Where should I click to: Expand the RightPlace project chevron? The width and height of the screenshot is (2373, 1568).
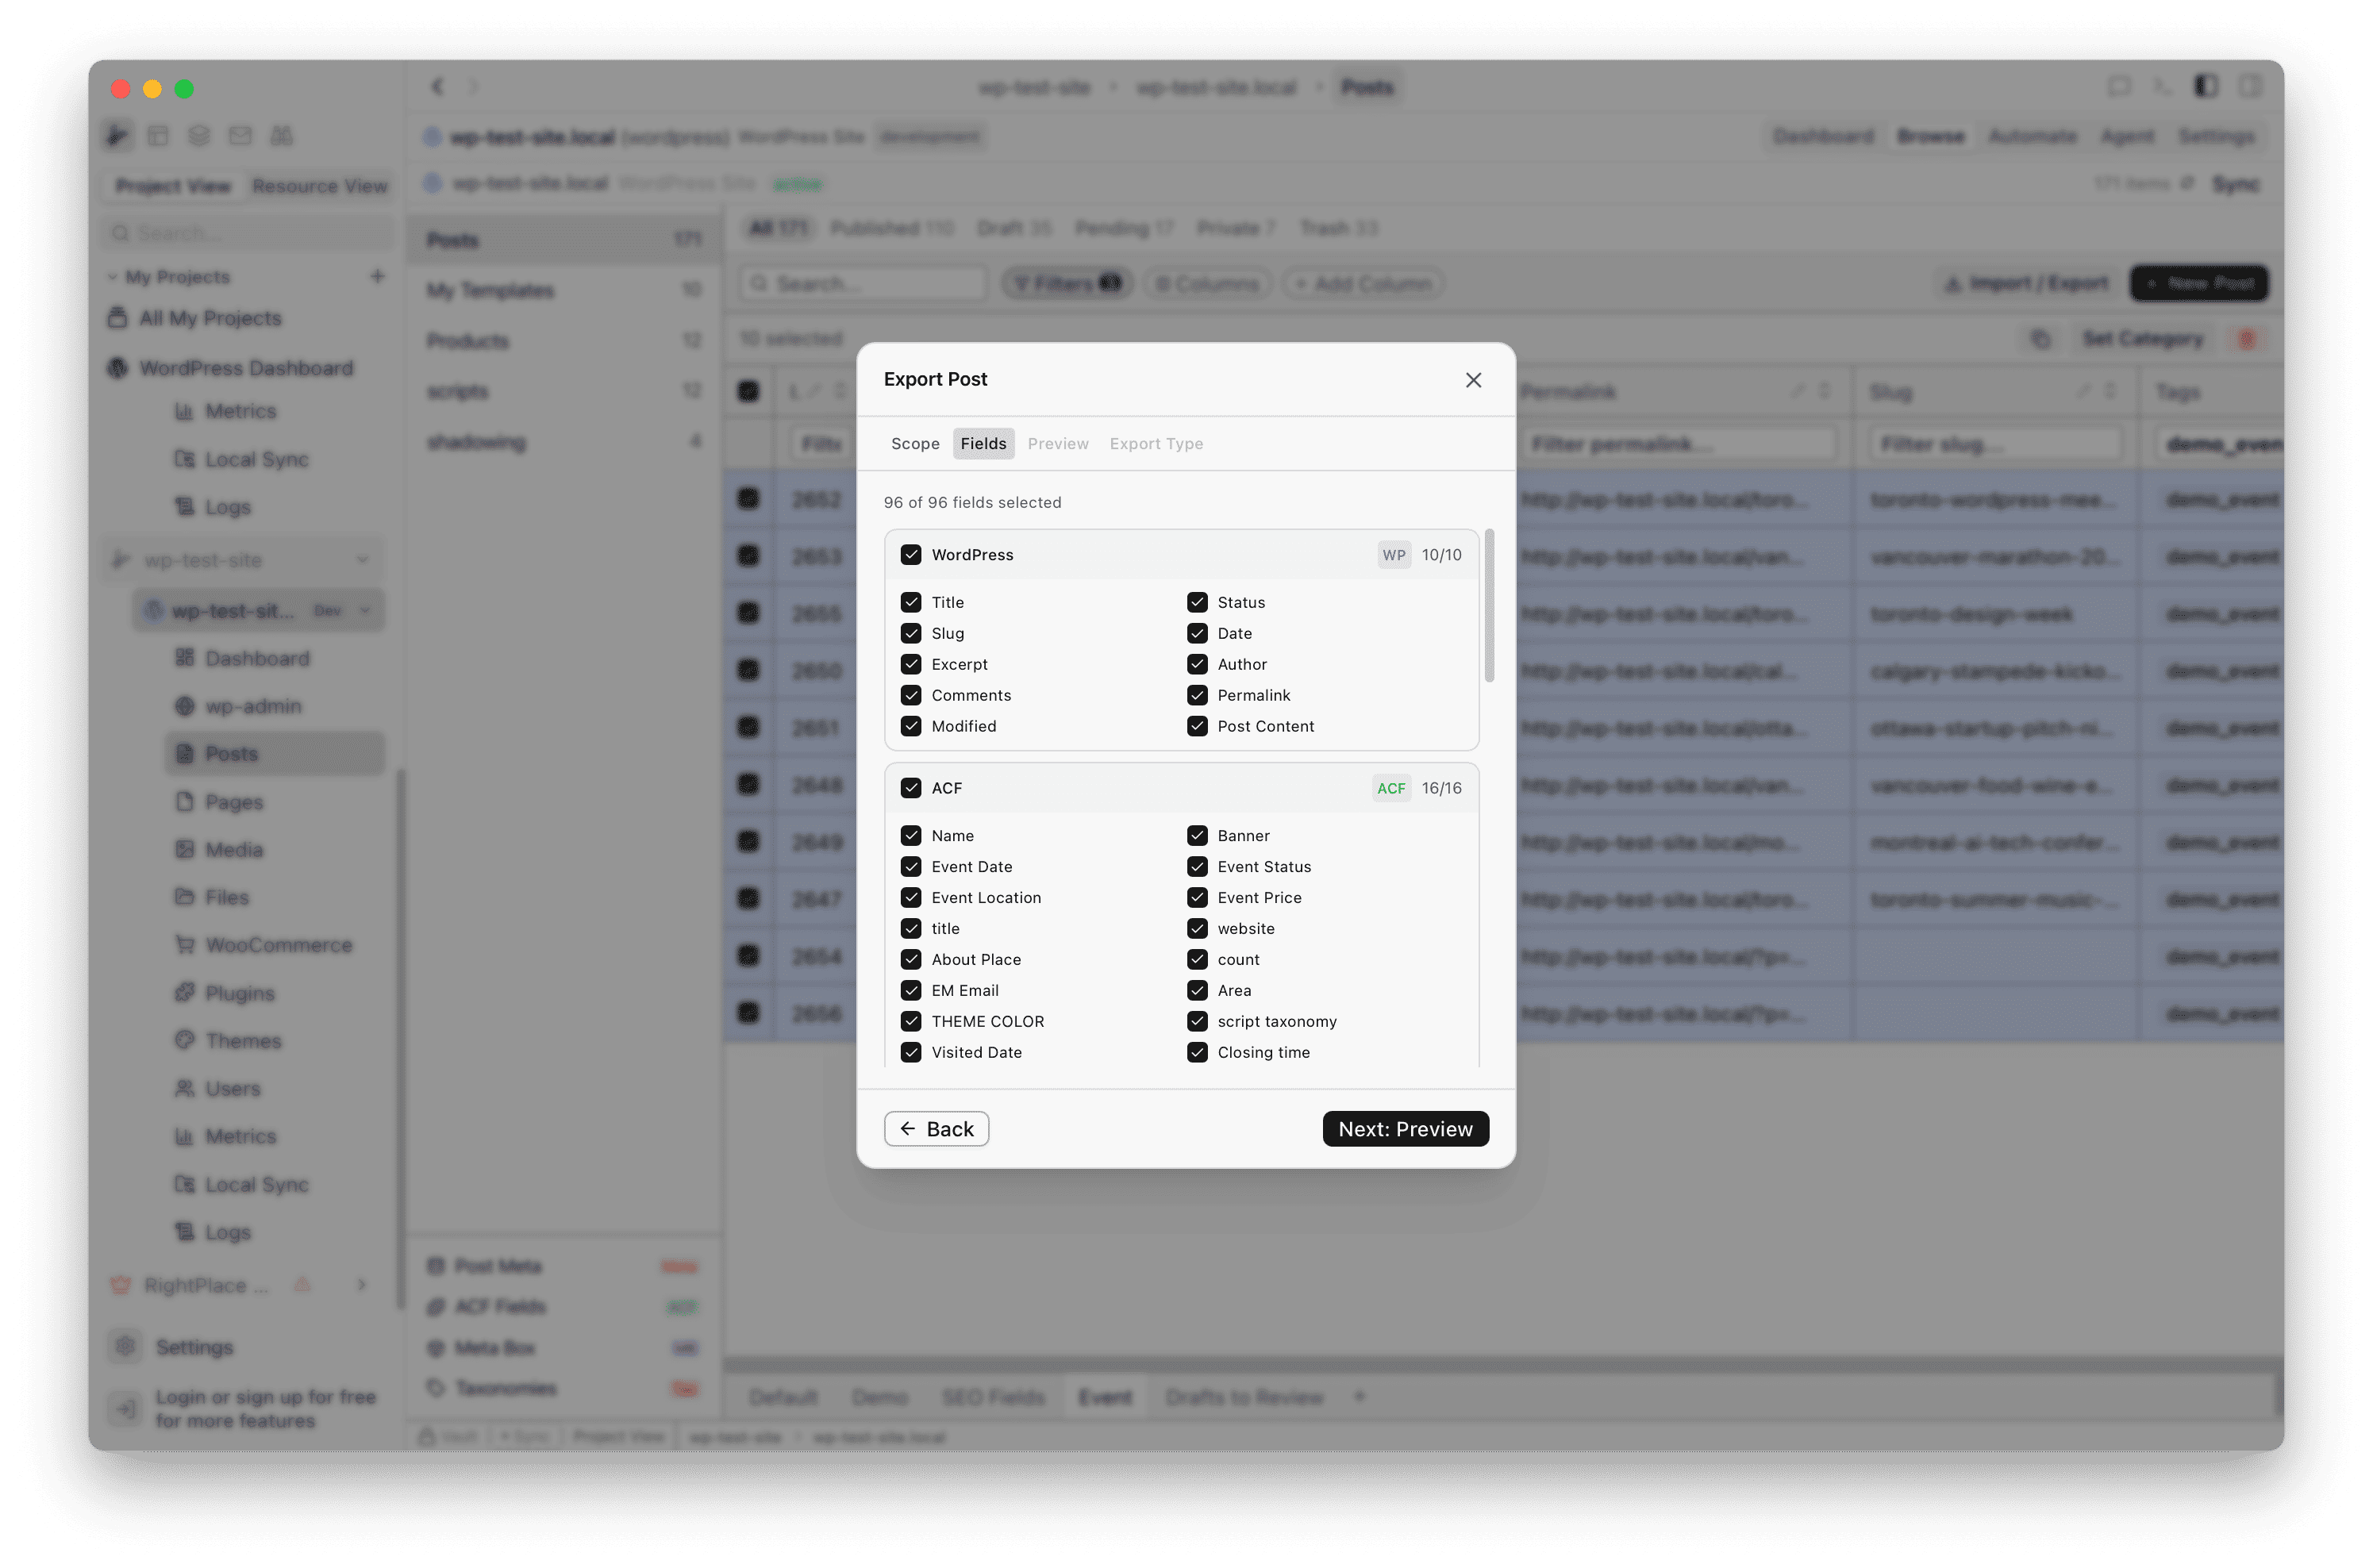click(x=362, y=1285)
